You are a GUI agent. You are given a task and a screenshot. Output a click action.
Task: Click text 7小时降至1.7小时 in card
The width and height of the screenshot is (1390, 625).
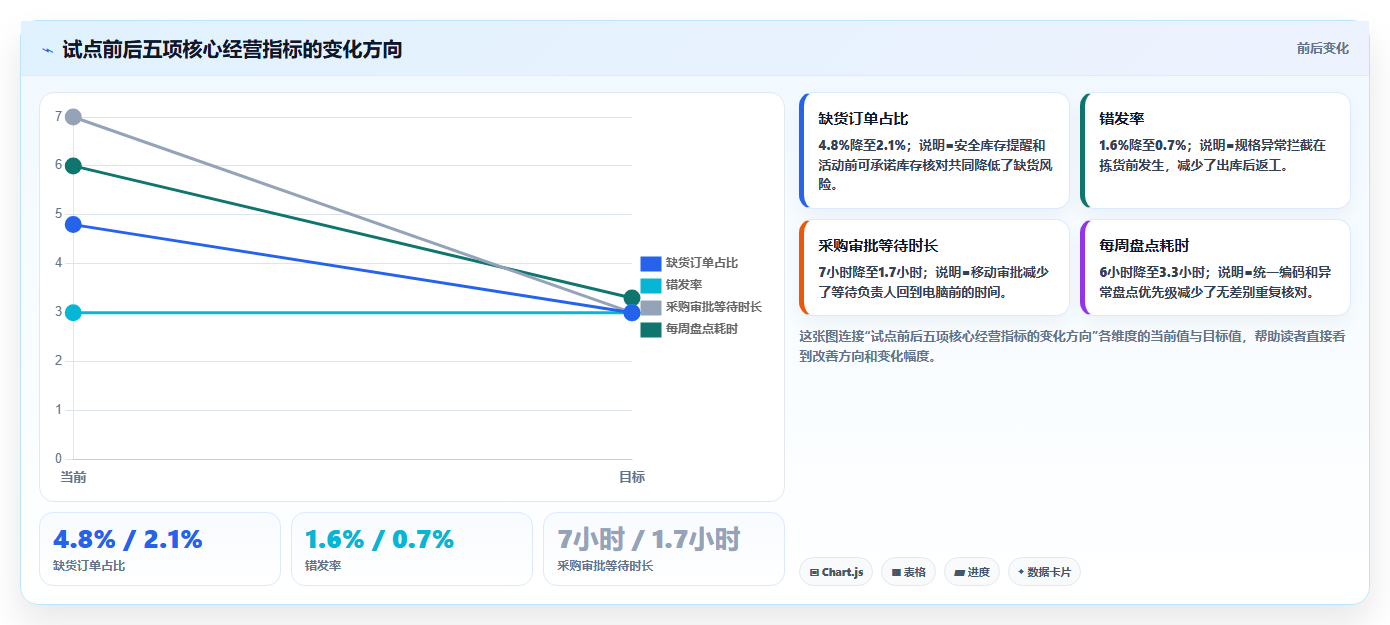[x=870, y=272]
